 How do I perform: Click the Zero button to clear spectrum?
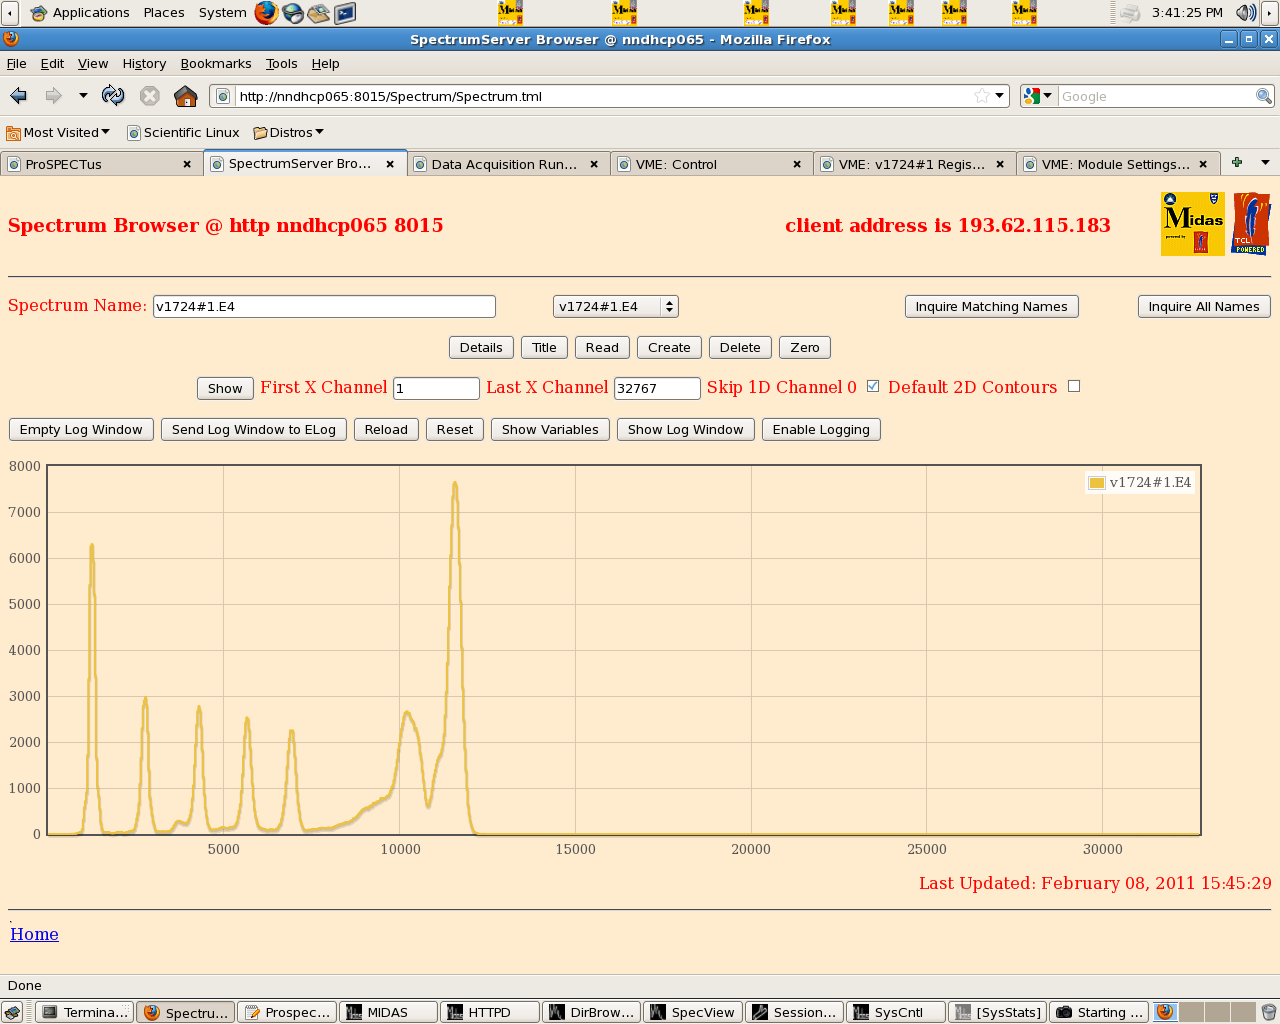point(805,347)
